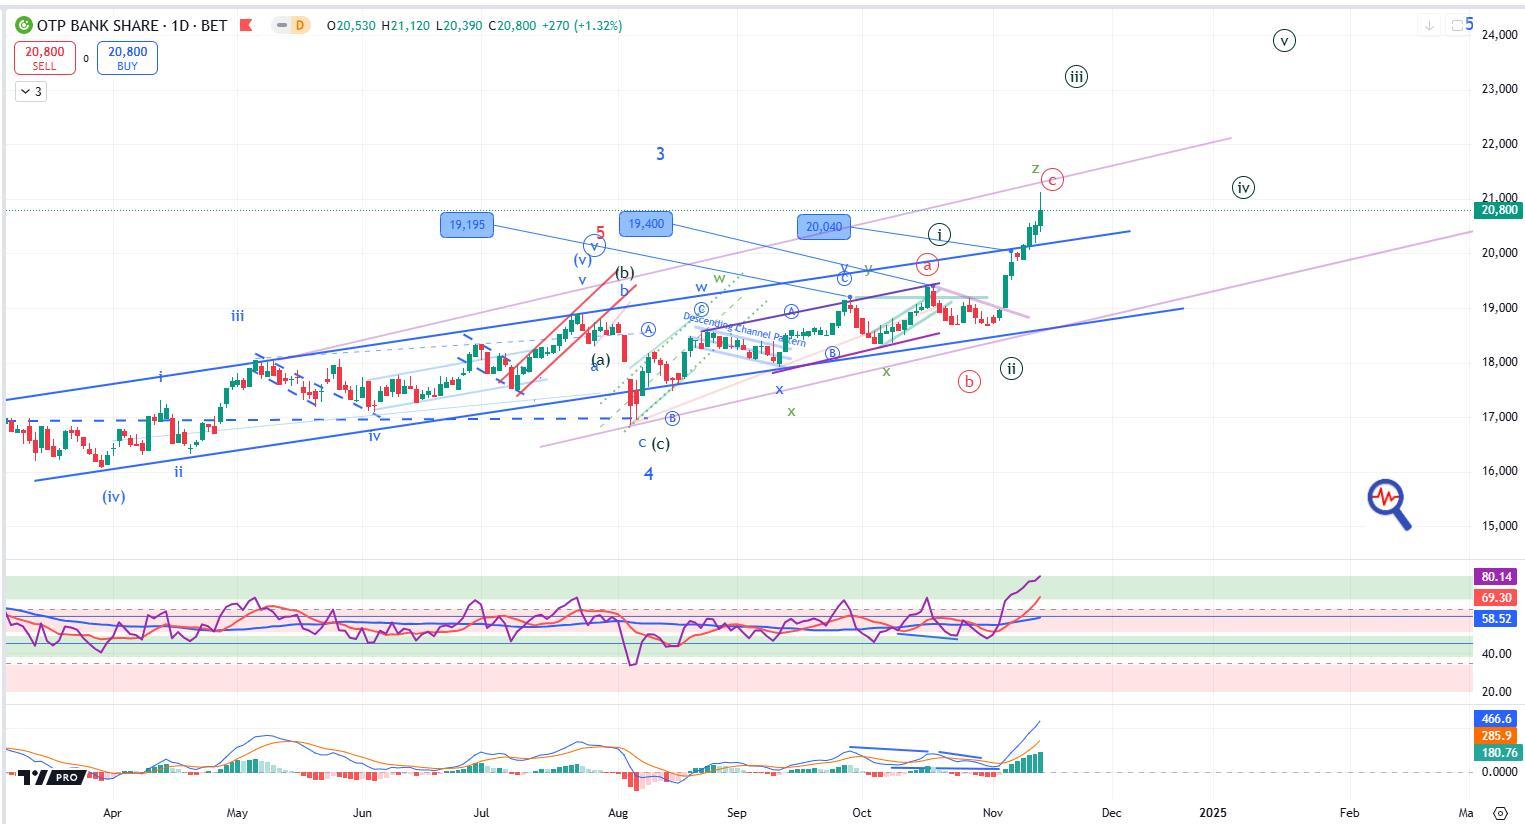Screen dimensions: 1525x824
Task: Open chart settings hexagon gear icon
Action: 1500,813
